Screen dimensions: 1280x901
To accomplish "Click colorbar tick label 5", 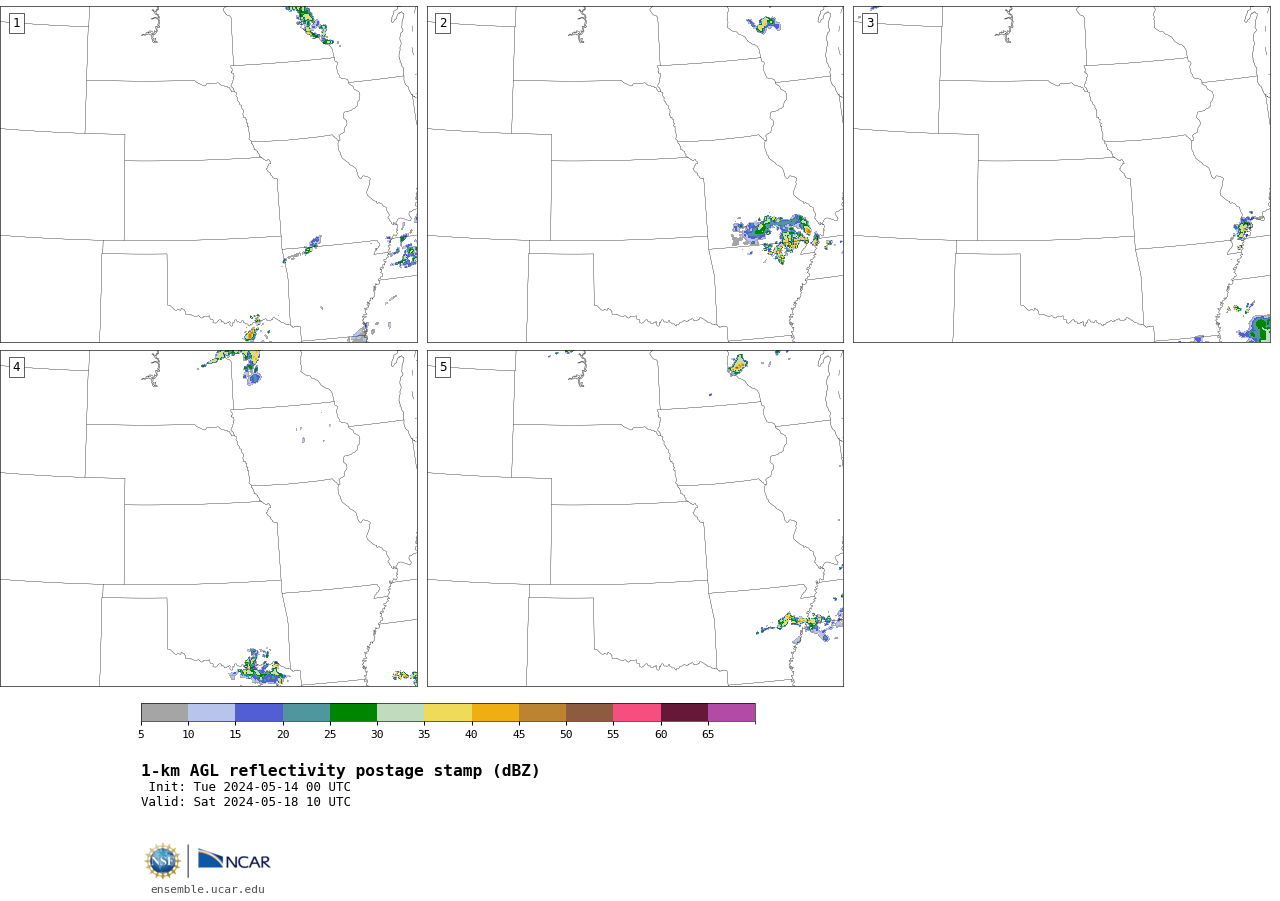I will pos(141,735).
